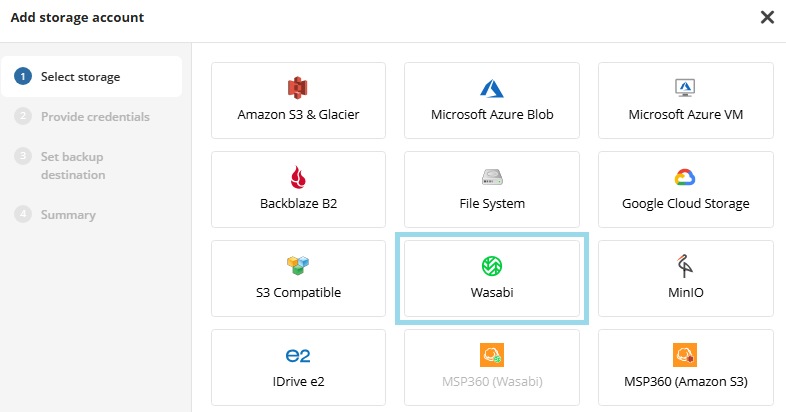786x412 pixels.
Task: Choose the Backblaze B2 label
Action: 298,203
